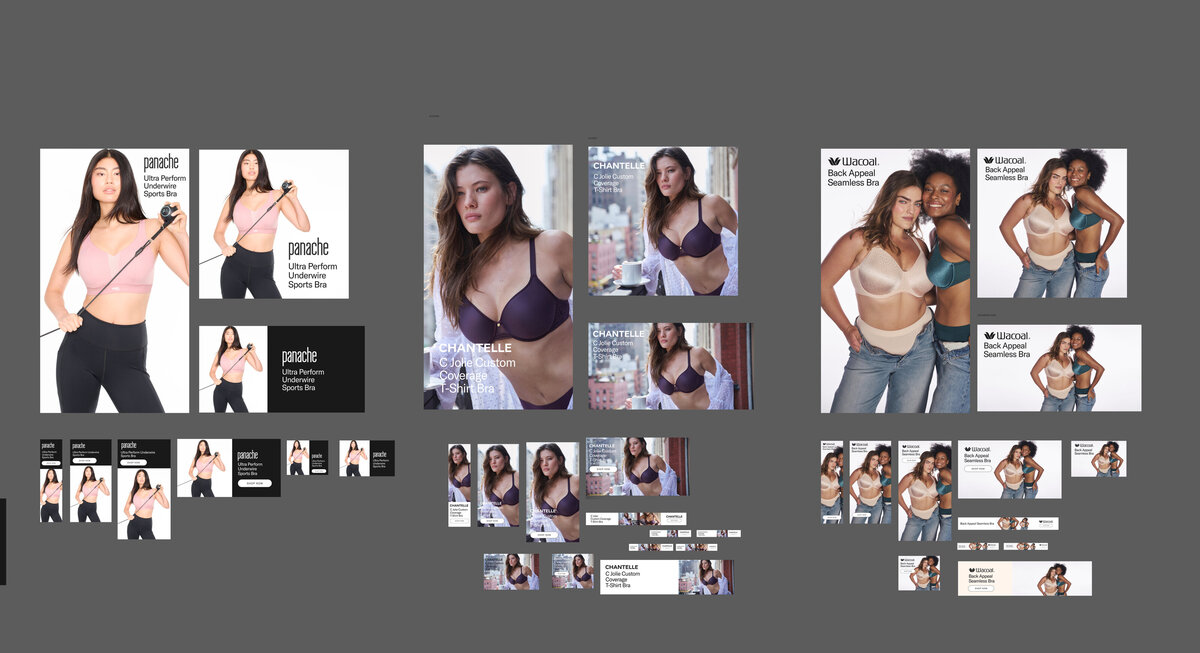The image size is (1200, 653).
Task: Select the narrowest small panache skyscraper ad
Action: click(x=51, y=481)
